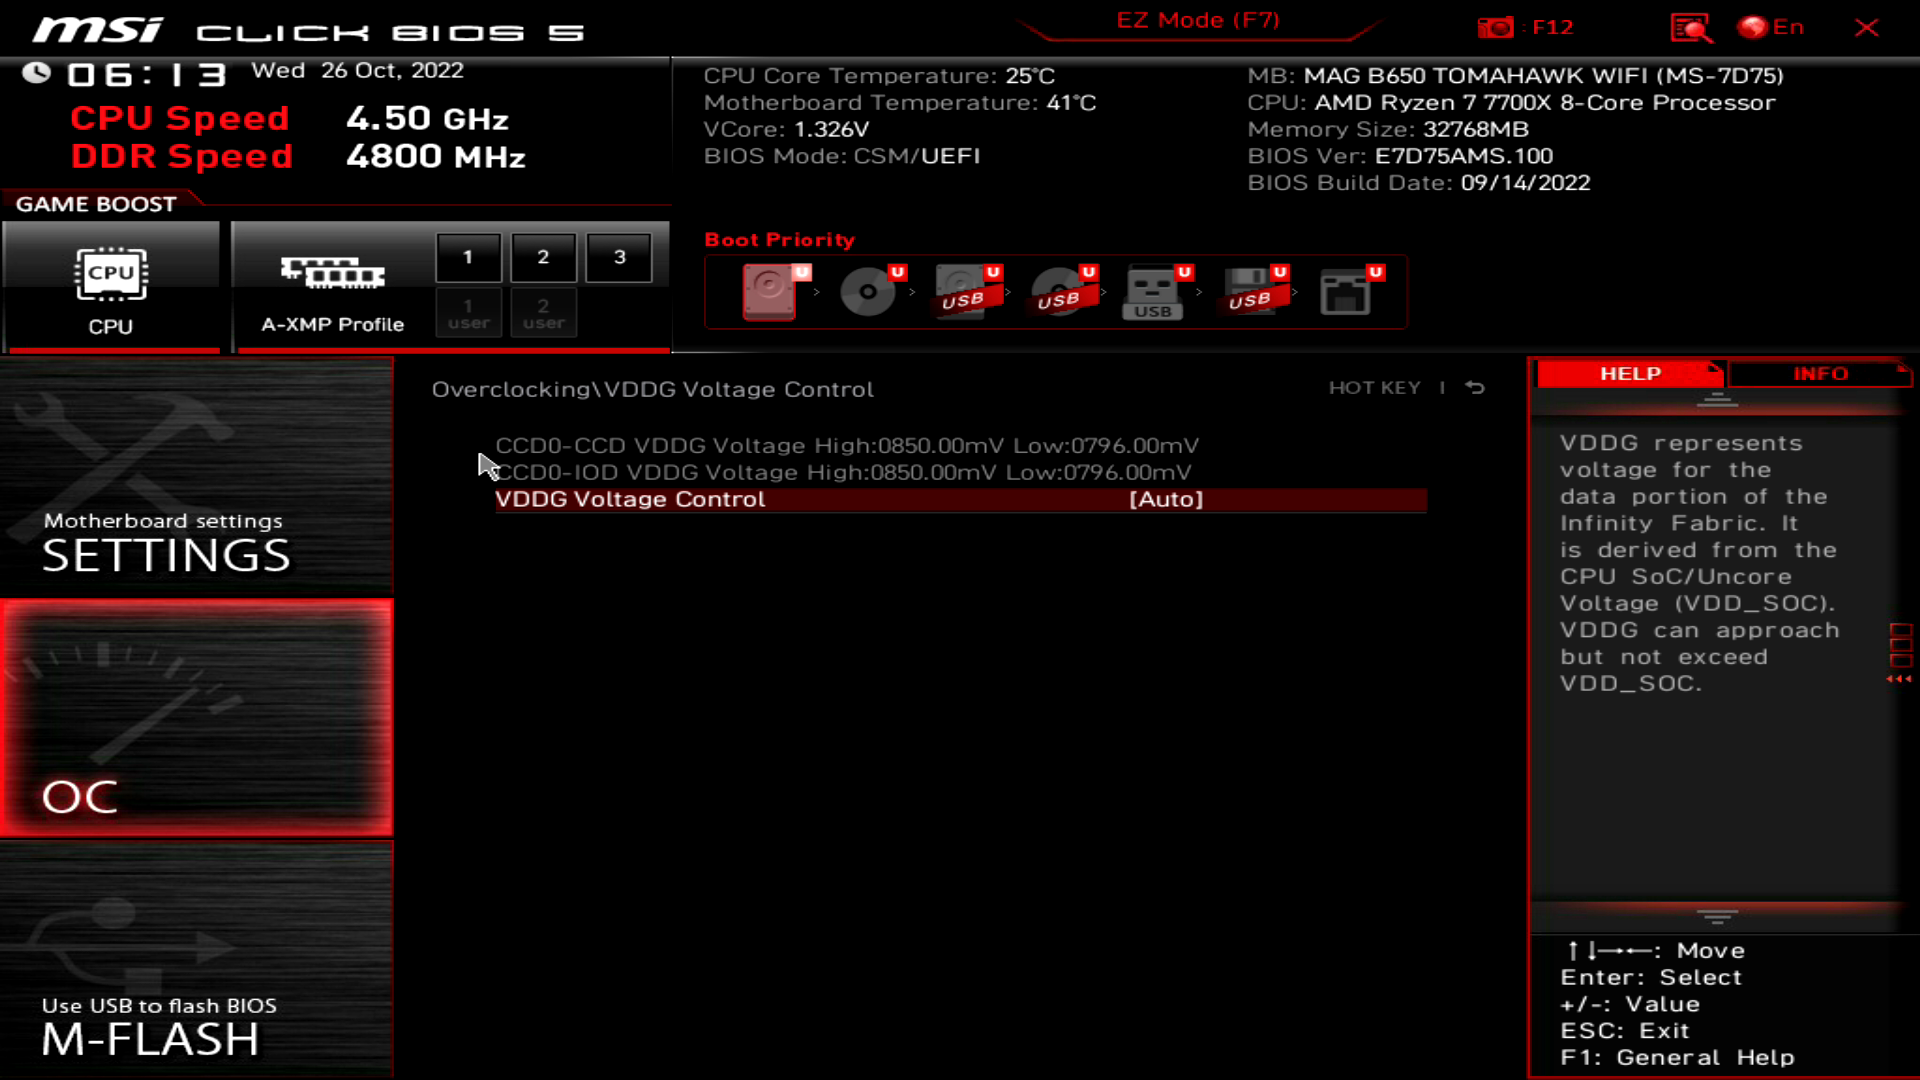Switch to EZ Mode F7 tab
Viewport: 1920px width, 1080px height.
pyautogui.click(x=1197, y=20)
